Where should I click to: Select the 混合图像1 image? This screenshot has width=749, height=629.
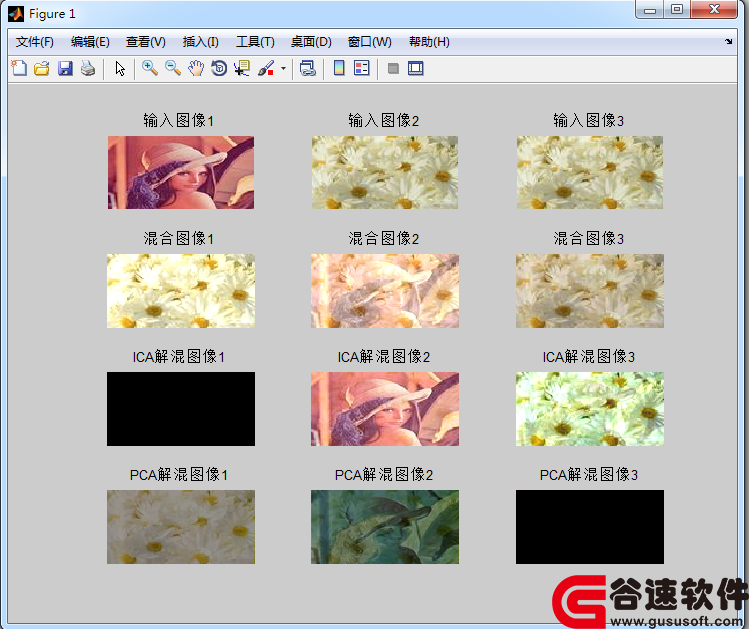pyautogui.click(x=181, y=291)
